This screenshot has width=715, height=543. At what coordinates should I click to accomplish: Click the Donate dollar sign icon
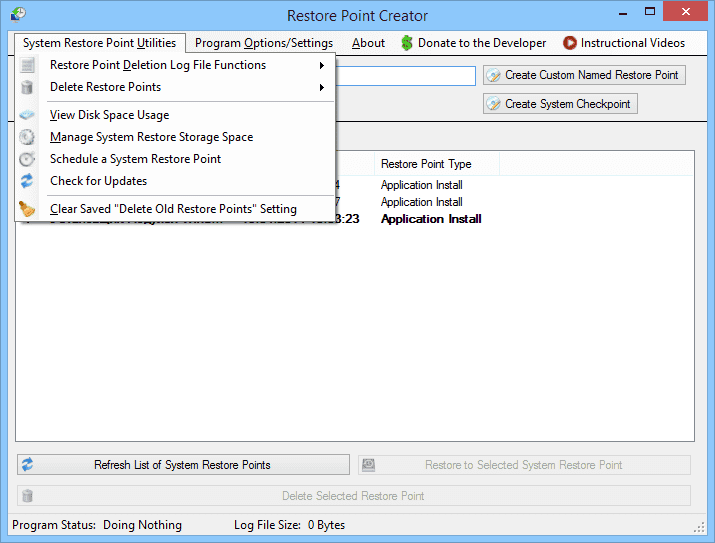(x=407, y=43)
